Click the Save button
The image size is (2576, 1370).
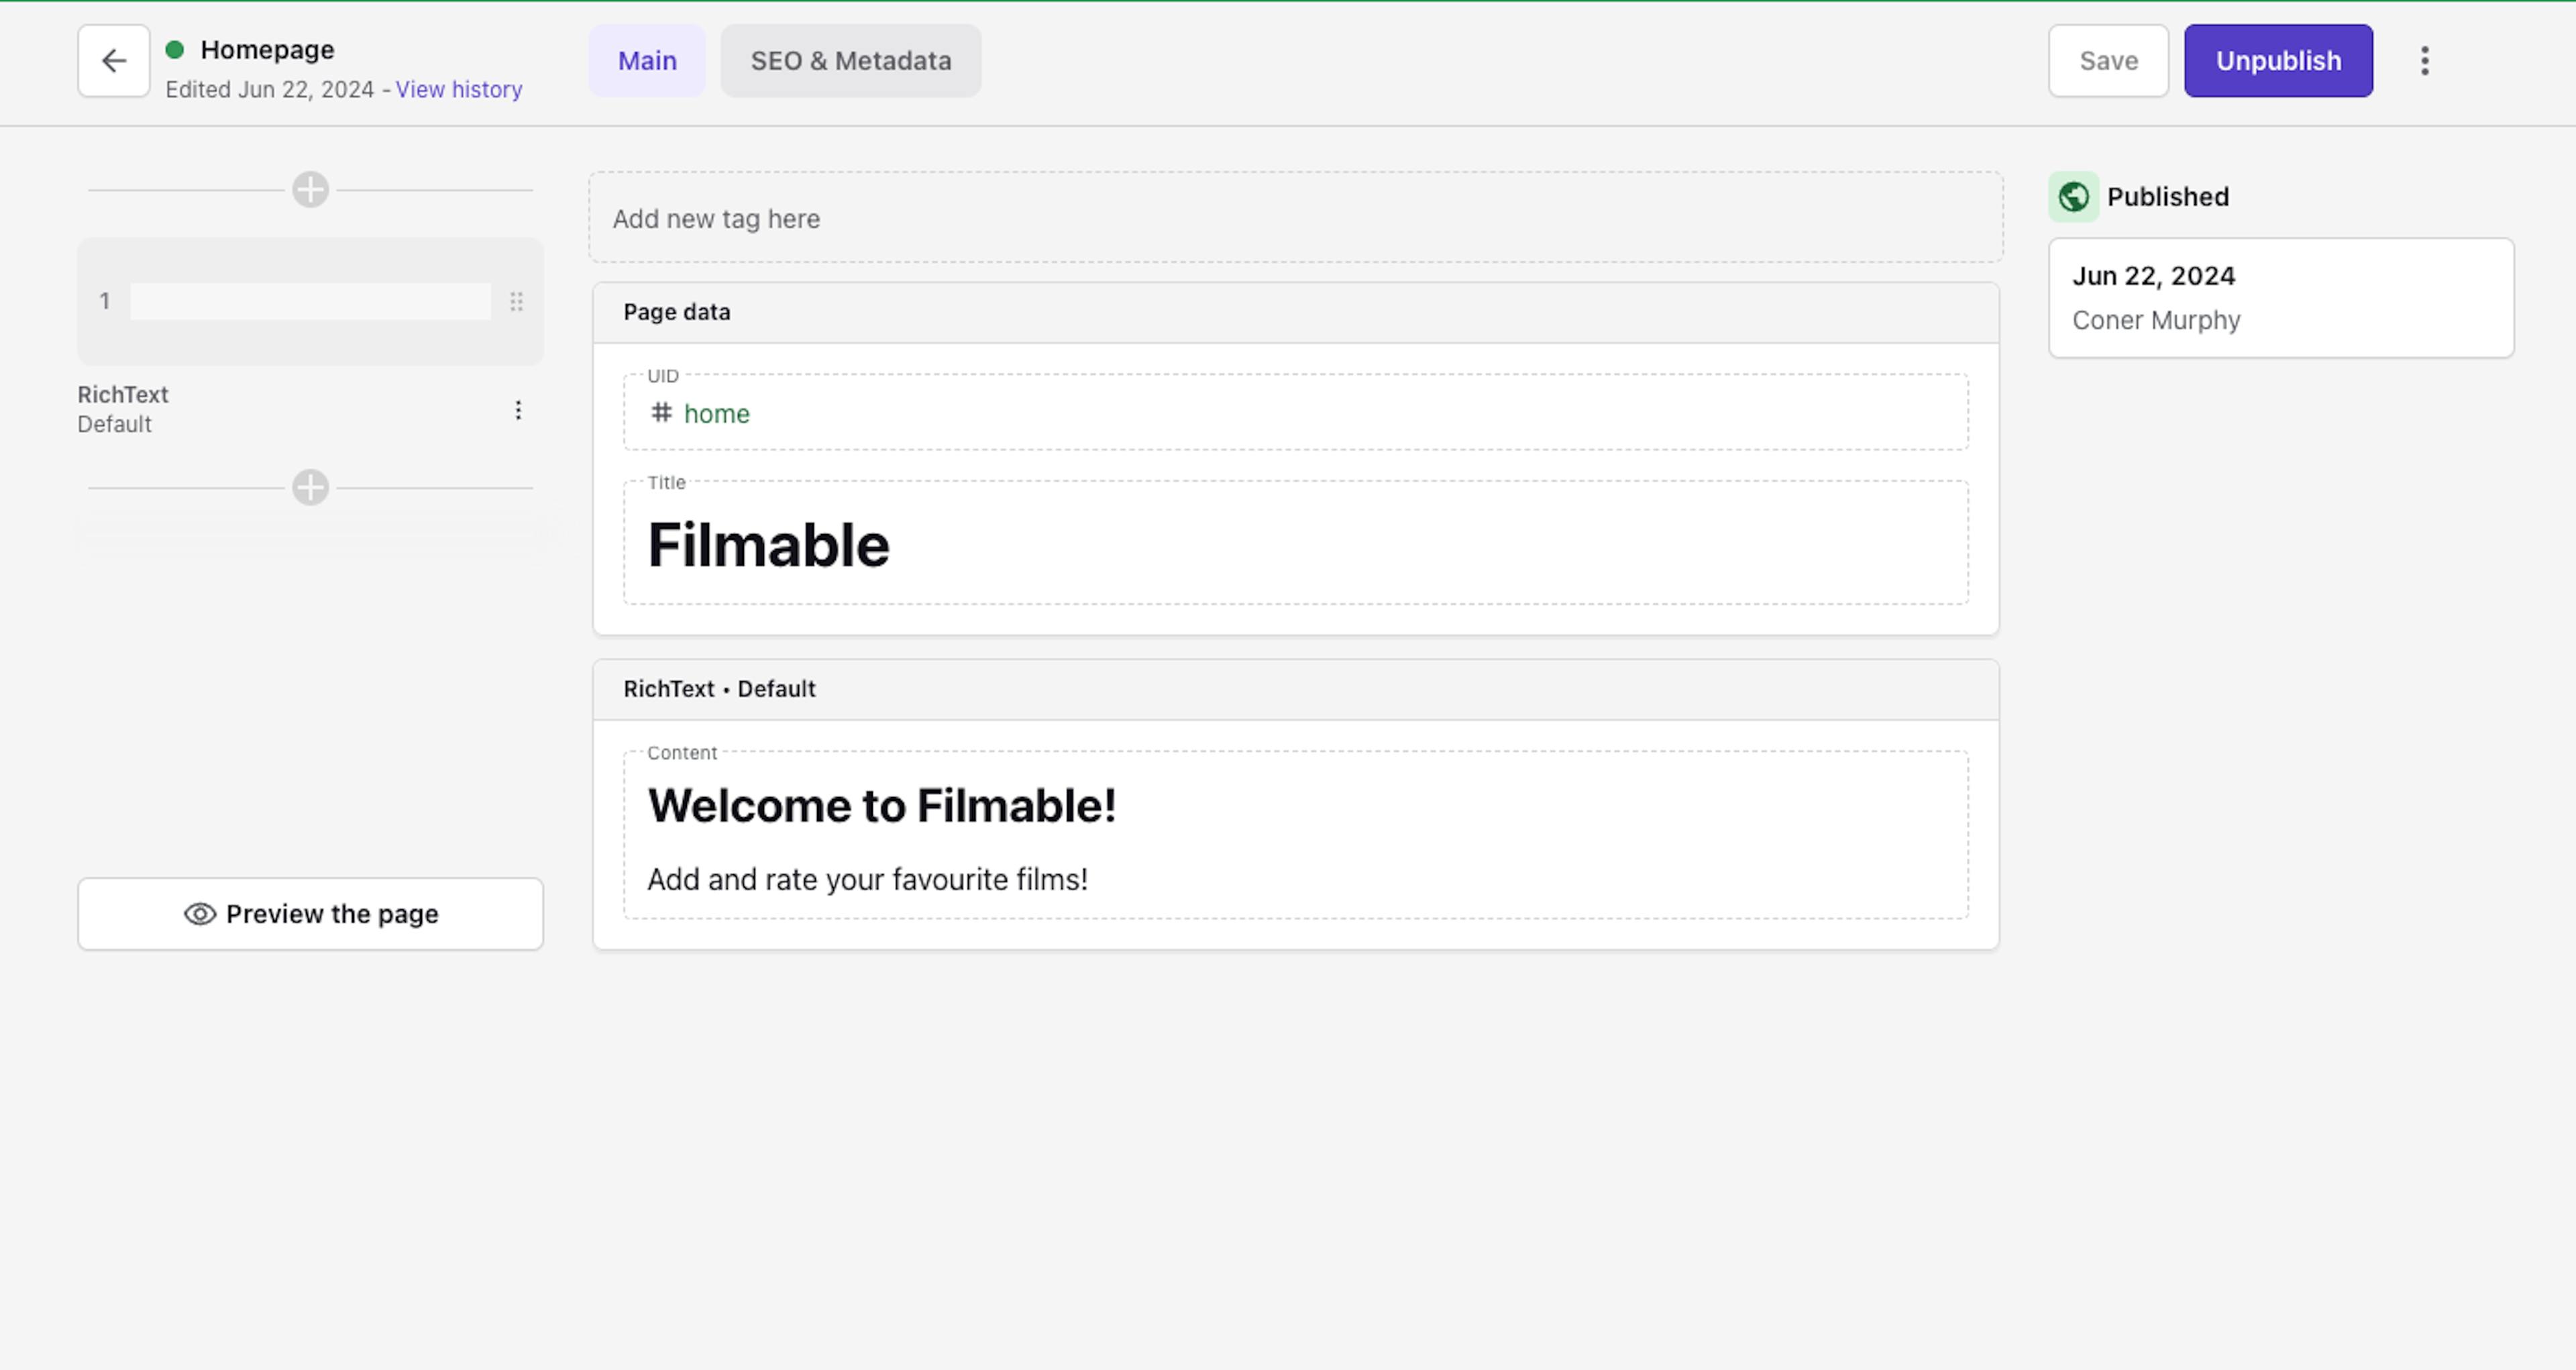(x=2108, y=60)
